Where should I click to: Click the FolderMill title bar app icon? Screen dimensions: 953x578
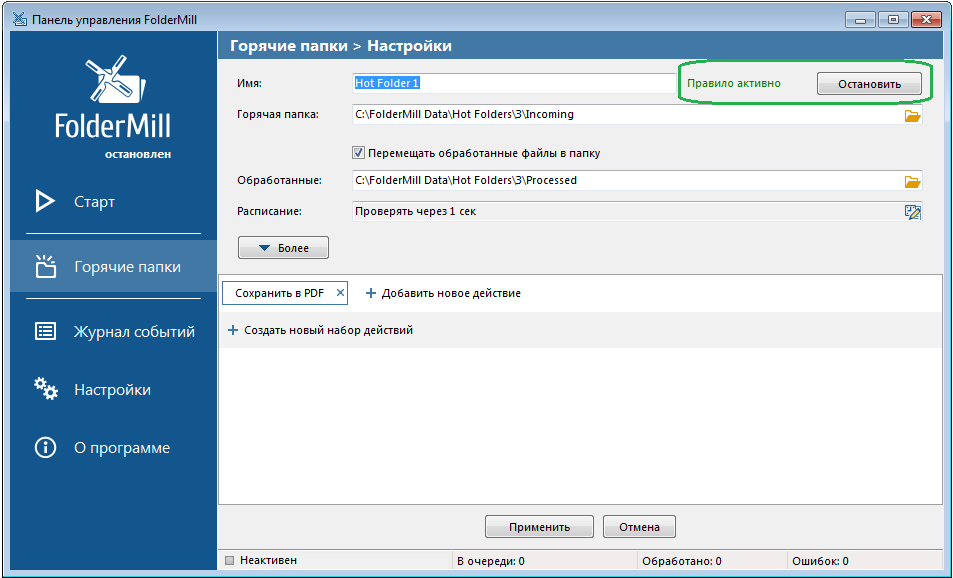pyautogui.click(x=19, y=19)
